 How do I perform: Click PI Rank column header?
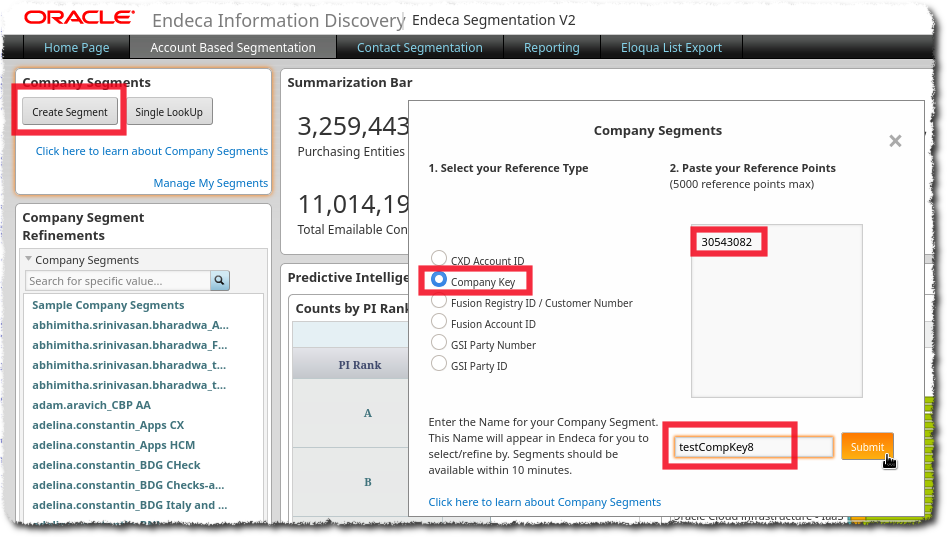(x=359, y=365)
